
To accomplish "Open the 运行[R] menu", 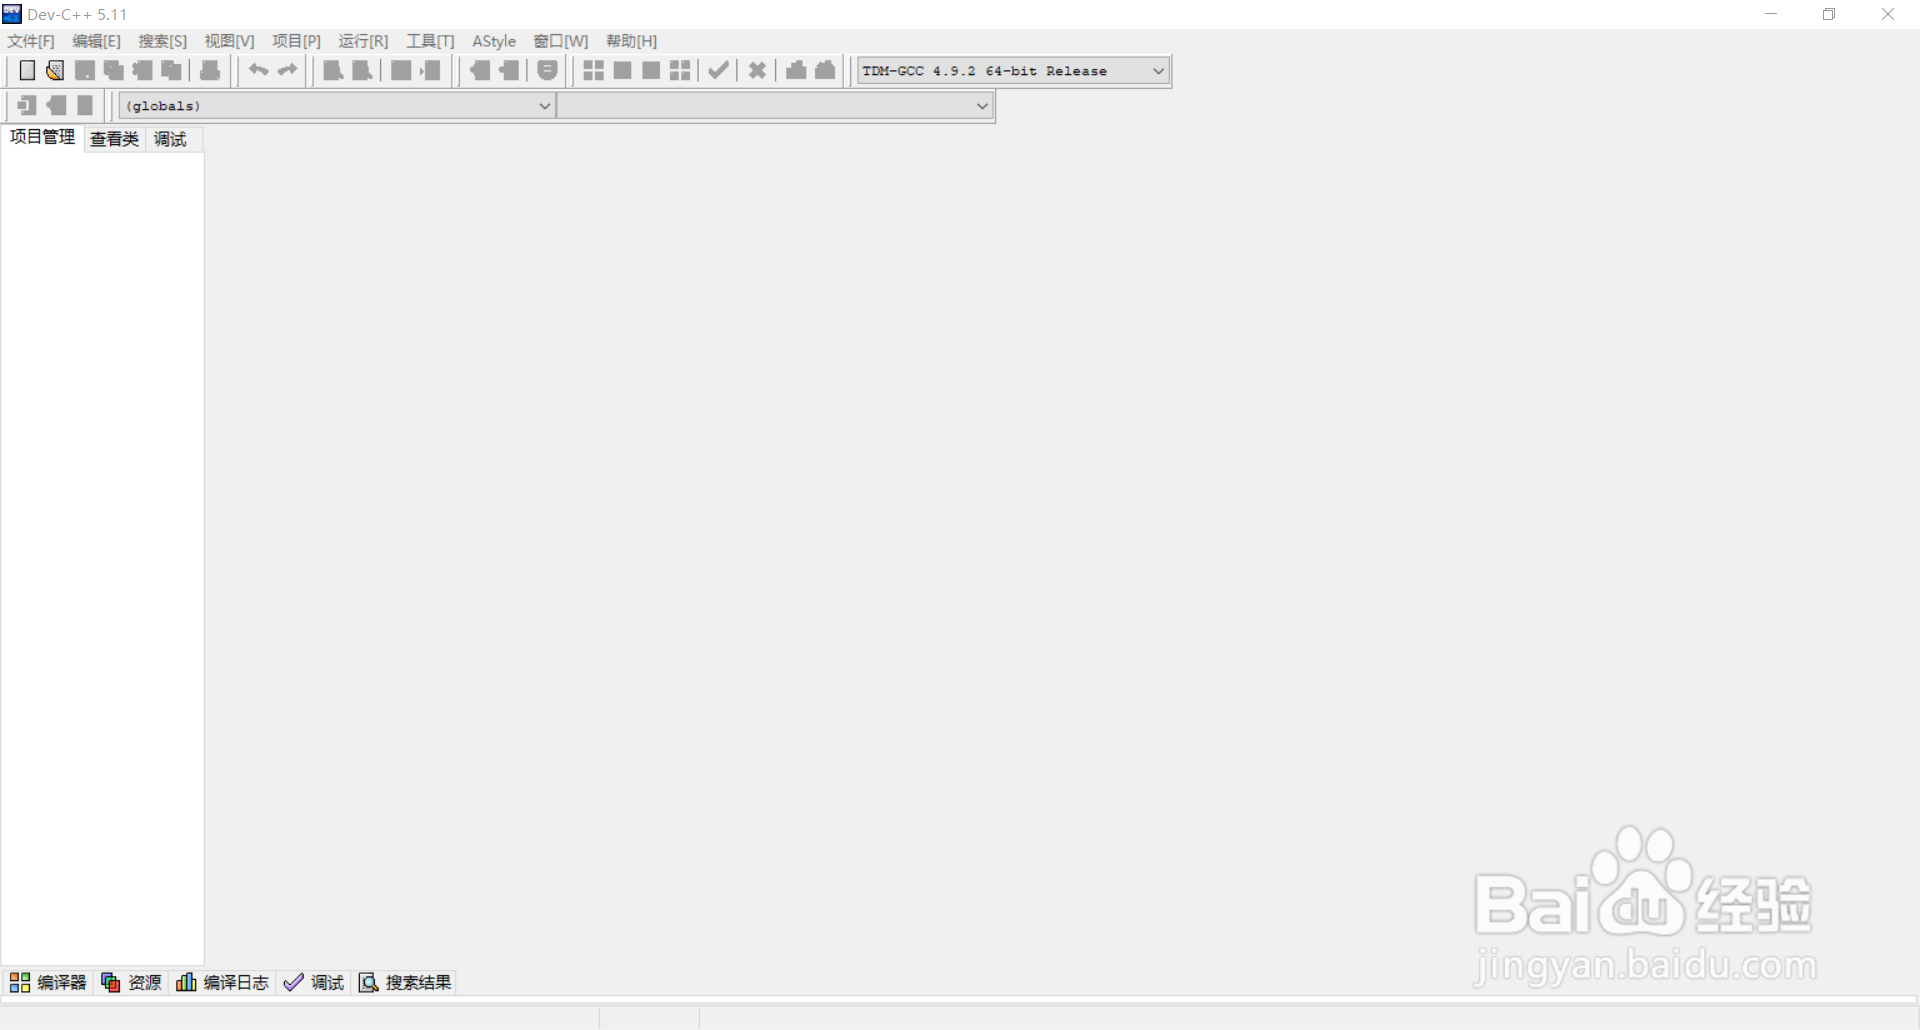I will (x=363, y=41).
